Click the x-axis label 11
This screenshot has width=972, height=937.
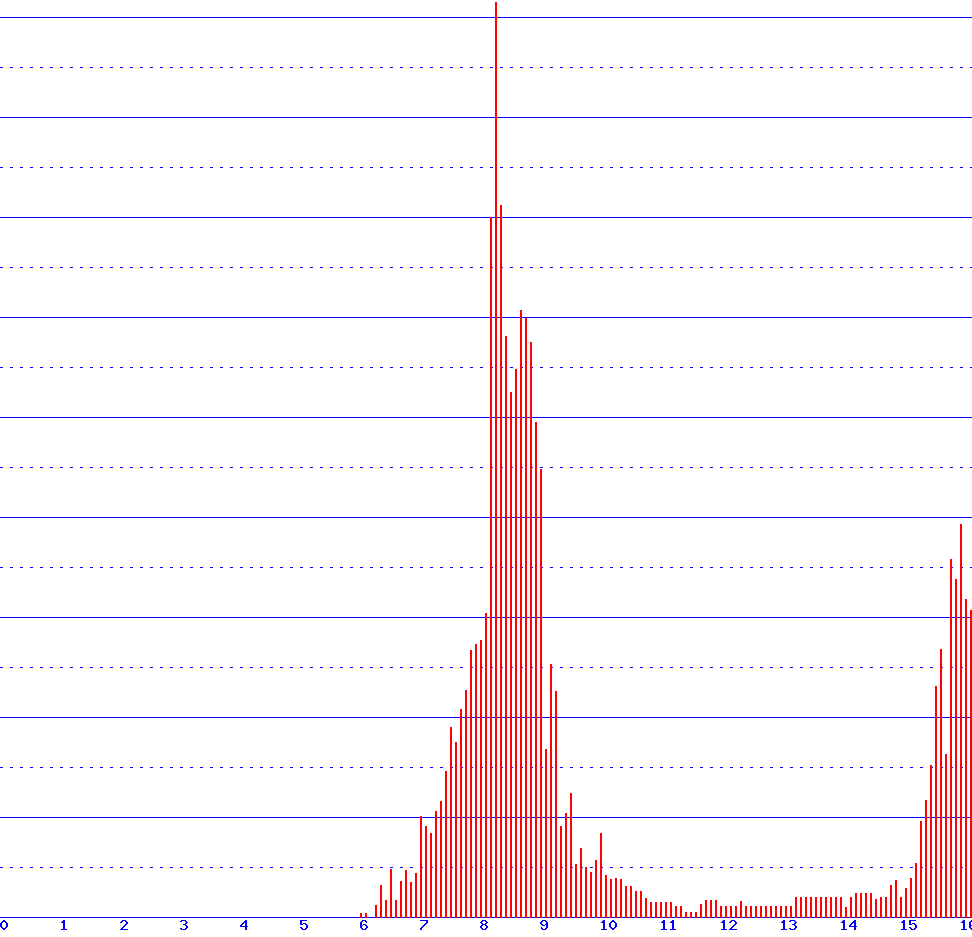668,925
